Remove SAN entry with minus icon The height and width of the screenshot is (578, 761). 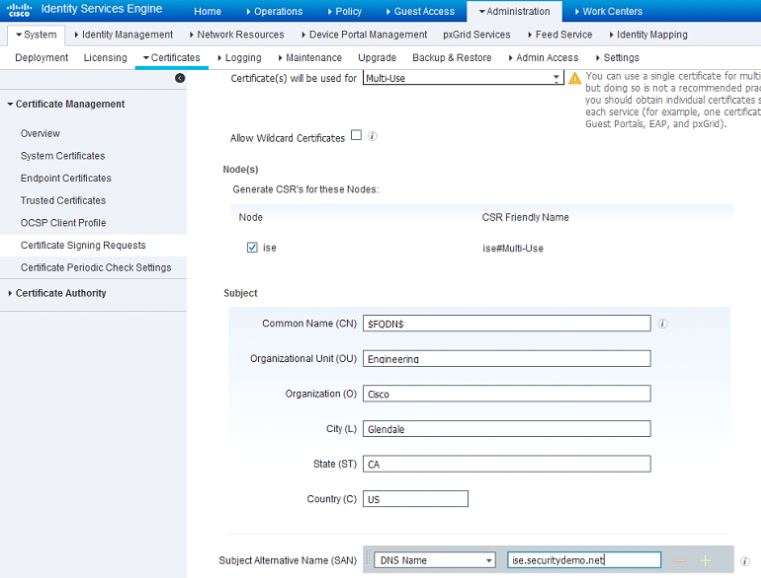680,561
